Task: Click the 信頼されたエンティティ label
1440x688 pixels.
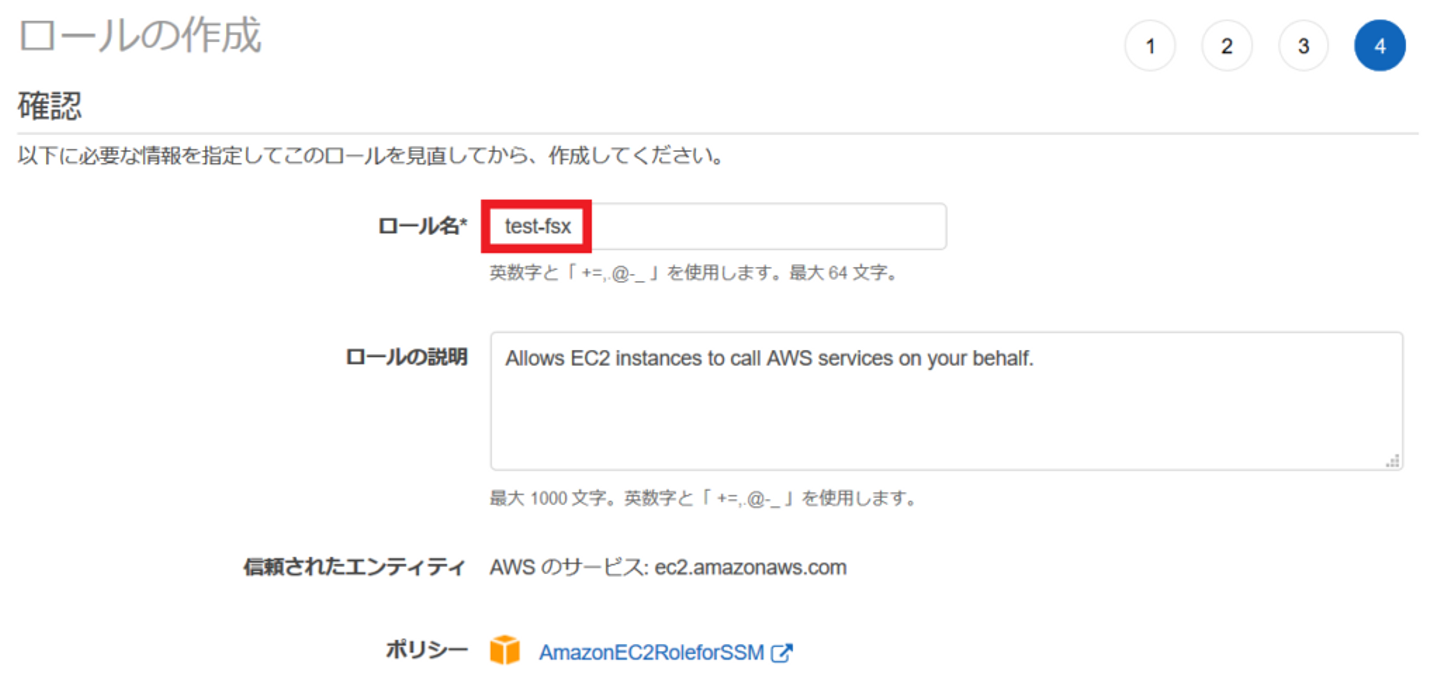Action: (x=355, y=568)
